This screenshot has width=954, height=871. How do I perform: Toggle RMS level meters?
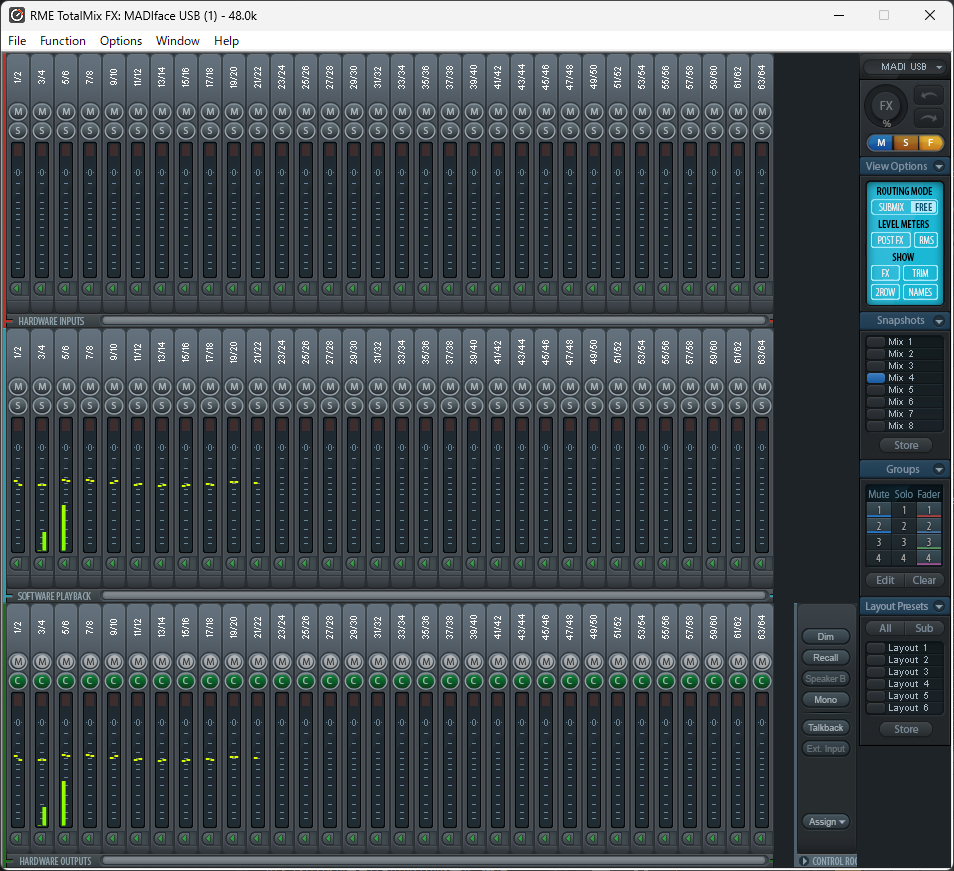click(926, 240)
